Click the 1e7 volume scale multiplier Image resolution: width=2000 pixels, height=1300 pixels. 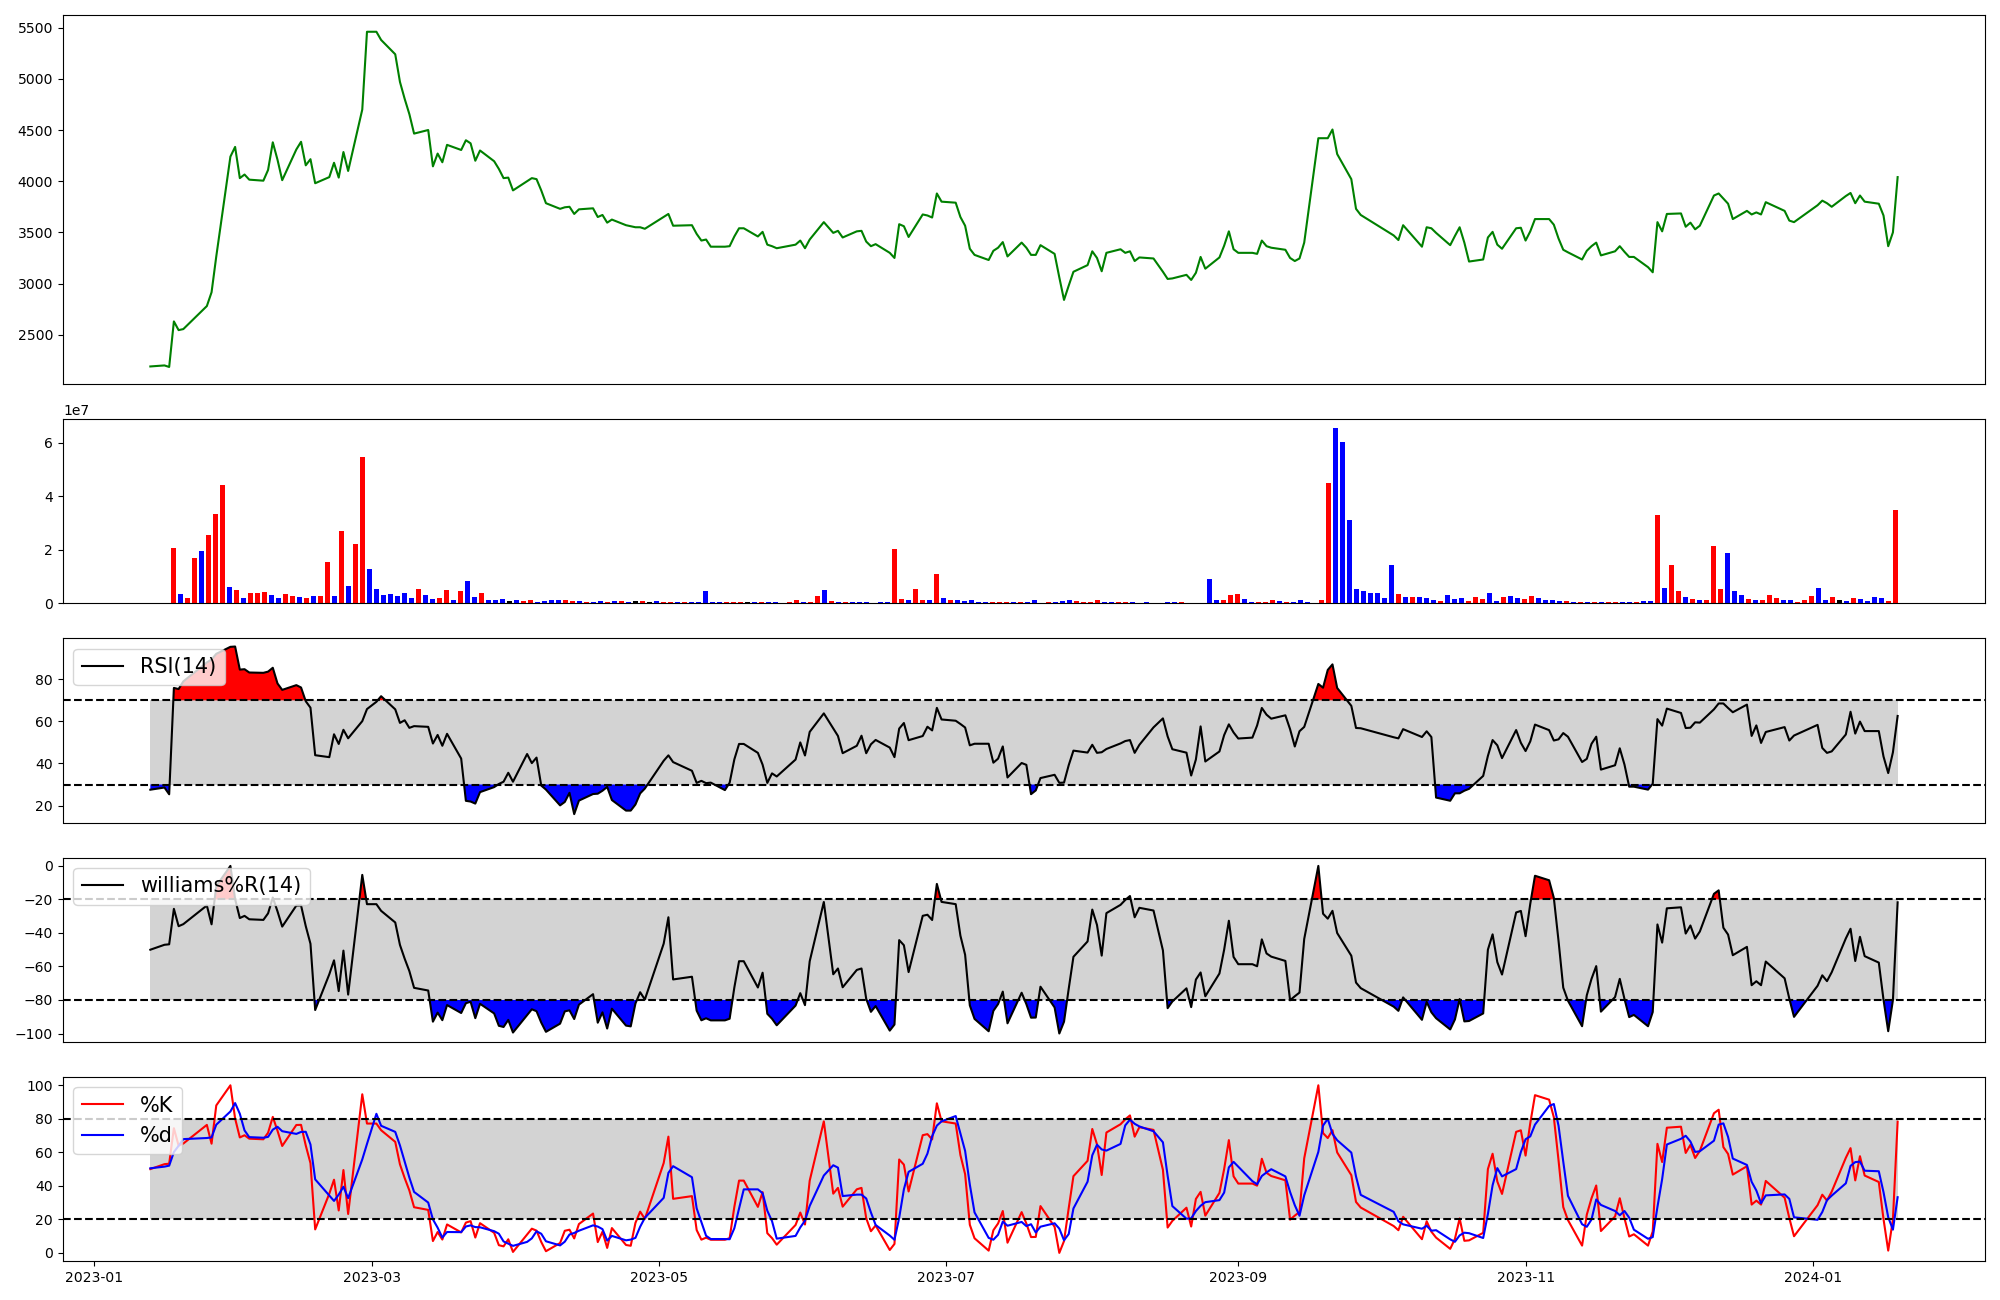(78, 410)
